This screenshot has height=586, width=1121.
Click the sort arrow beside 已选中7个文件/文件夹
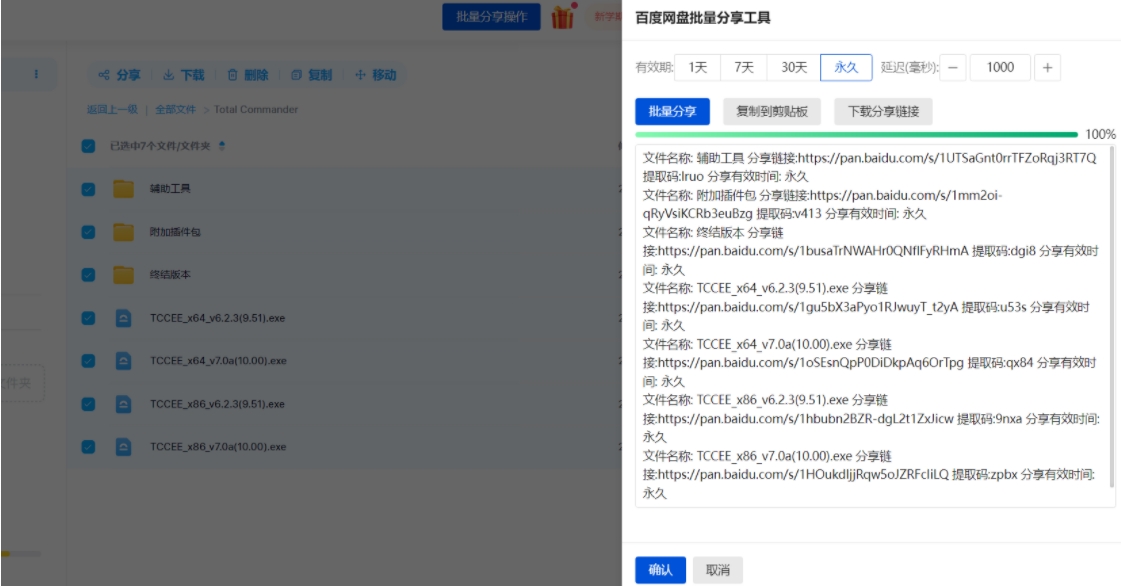pyautogui.click(x=222, y=146)
